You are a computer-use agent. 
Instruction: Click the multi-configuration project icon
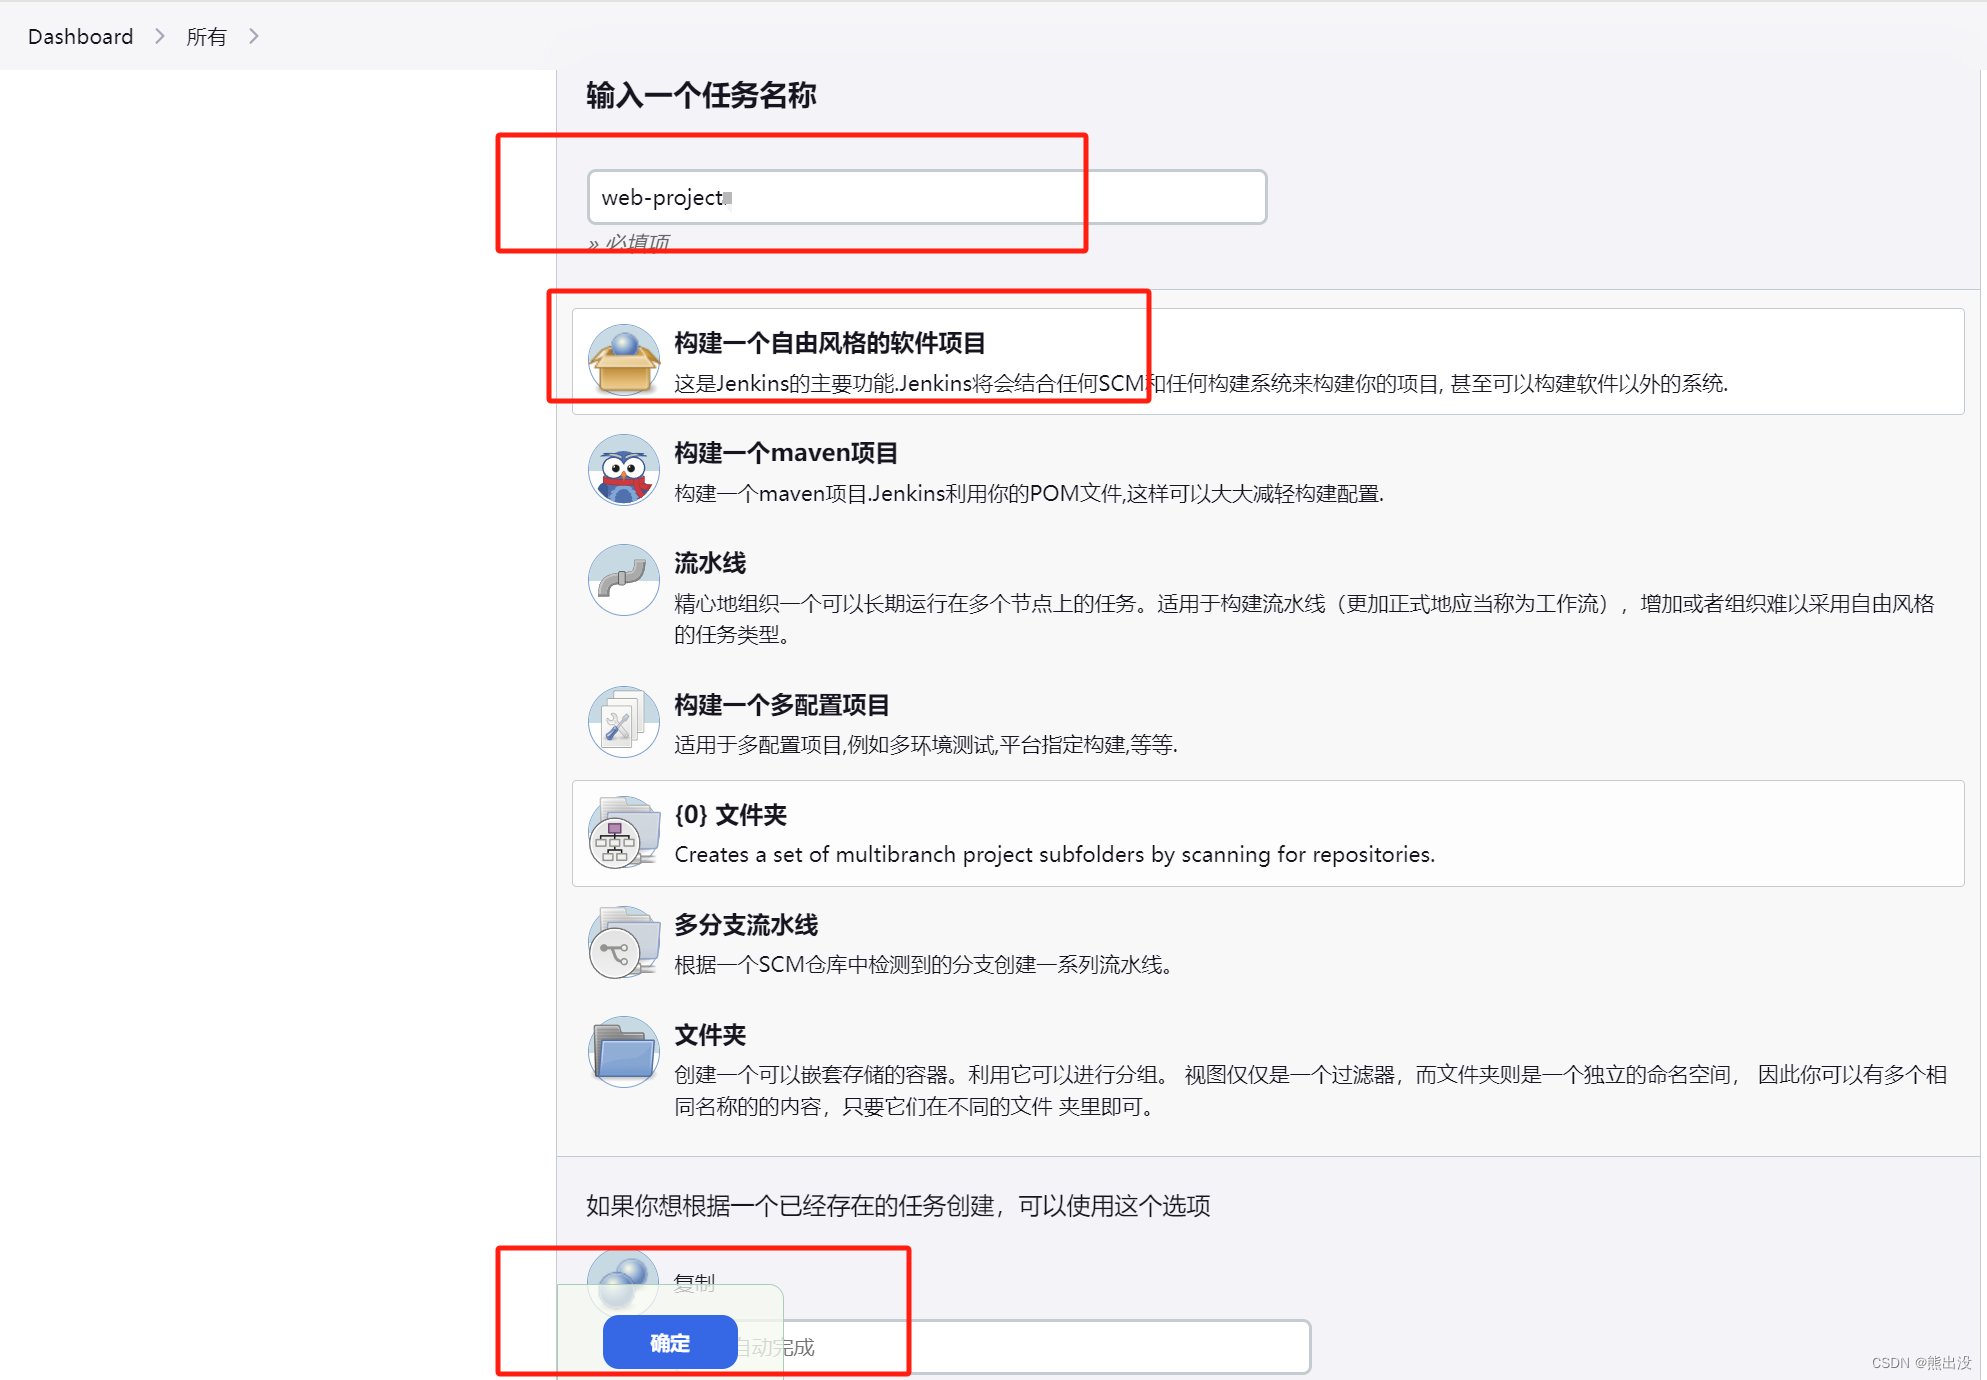624,722
